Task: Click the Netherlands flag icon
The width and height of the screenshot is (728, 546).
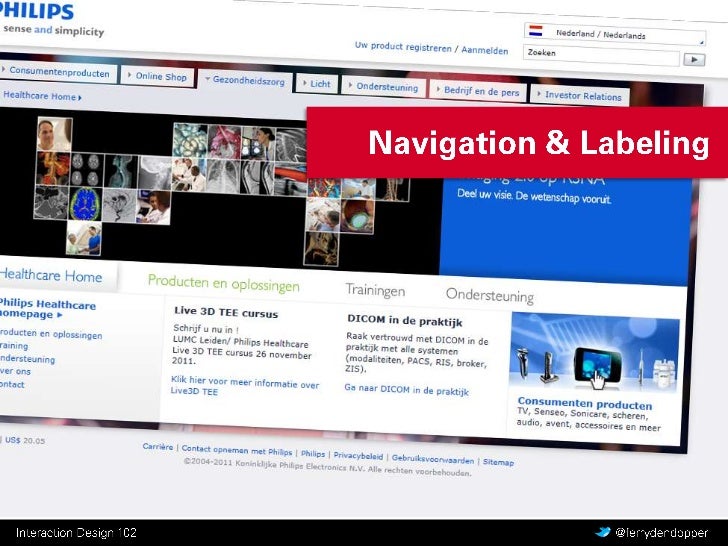Action: (x=536, y=31)
